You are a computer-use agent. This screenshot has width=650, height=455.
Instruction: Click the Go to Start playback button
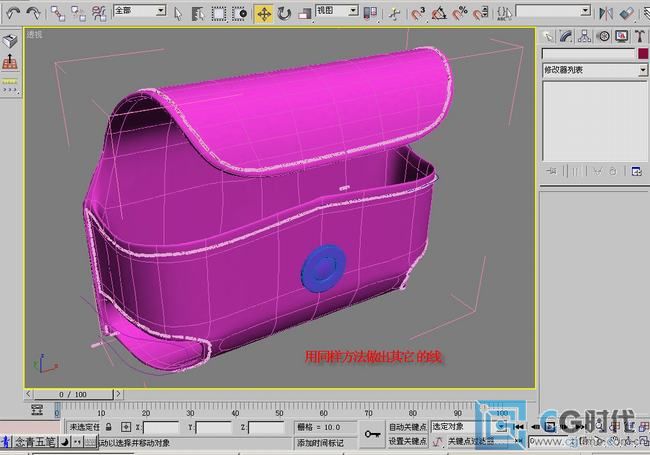519,426
